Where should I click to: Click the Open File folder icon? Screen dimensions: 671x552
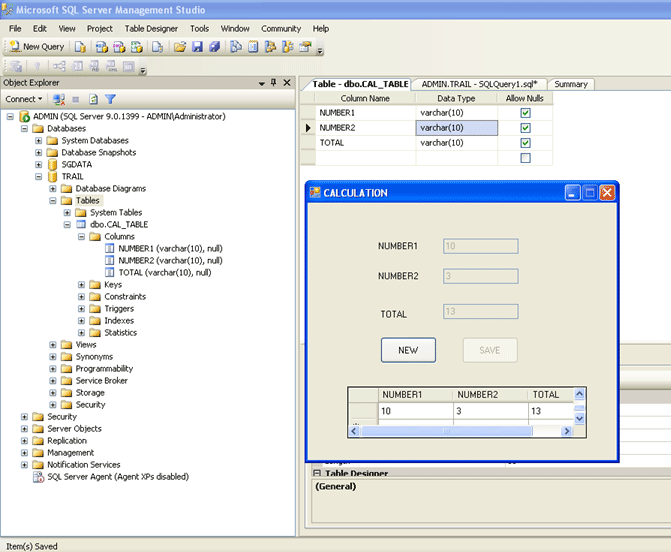[x=180, y=47]
